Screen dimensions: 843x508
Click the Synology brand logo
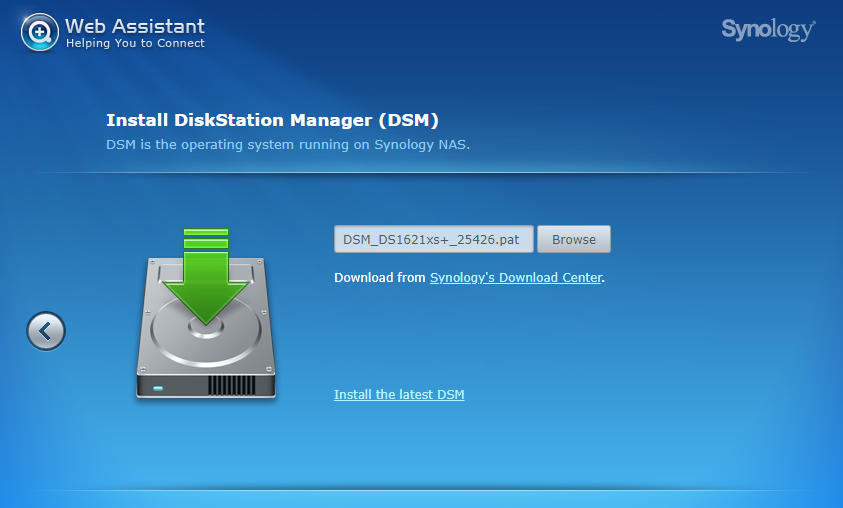pos(767,30)
